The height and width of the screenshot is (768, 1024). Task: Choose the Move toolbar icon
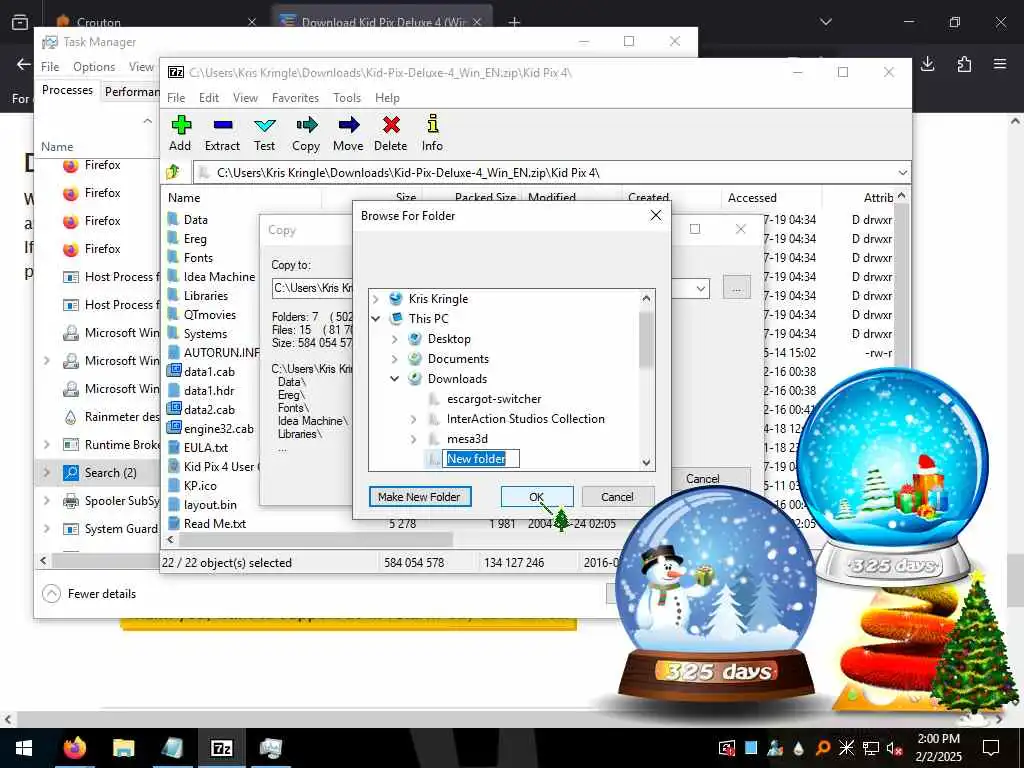coord(349,125)
